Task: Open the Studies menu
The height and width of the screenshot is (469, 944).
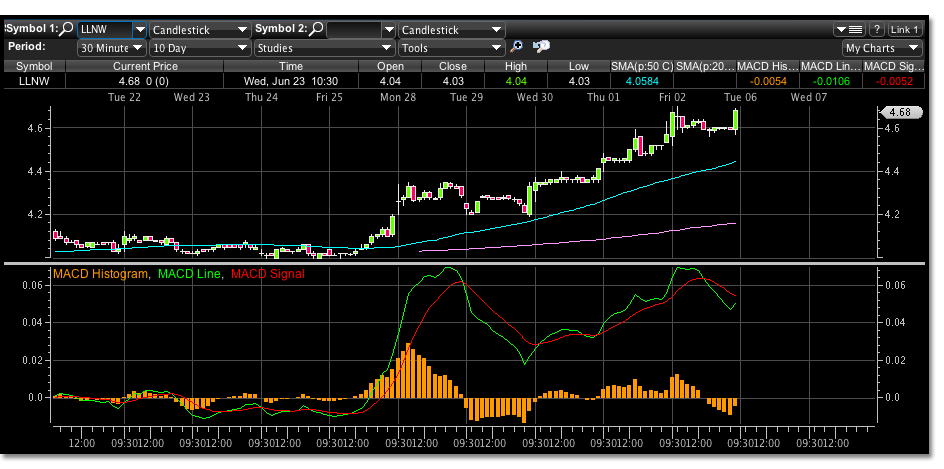Action: [324, 47]
